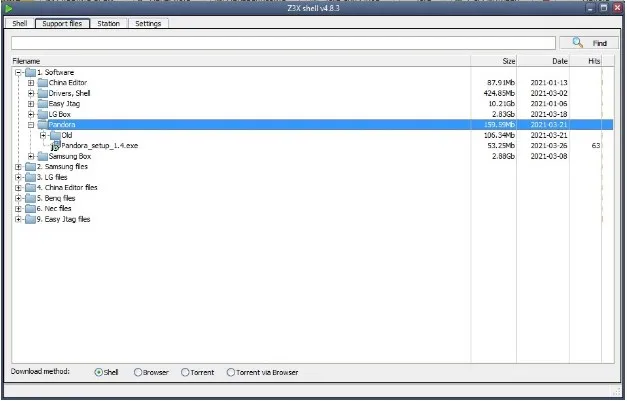Sort by the Size column header
Viewport: 627px width, 401px height.
pos(494,61)
